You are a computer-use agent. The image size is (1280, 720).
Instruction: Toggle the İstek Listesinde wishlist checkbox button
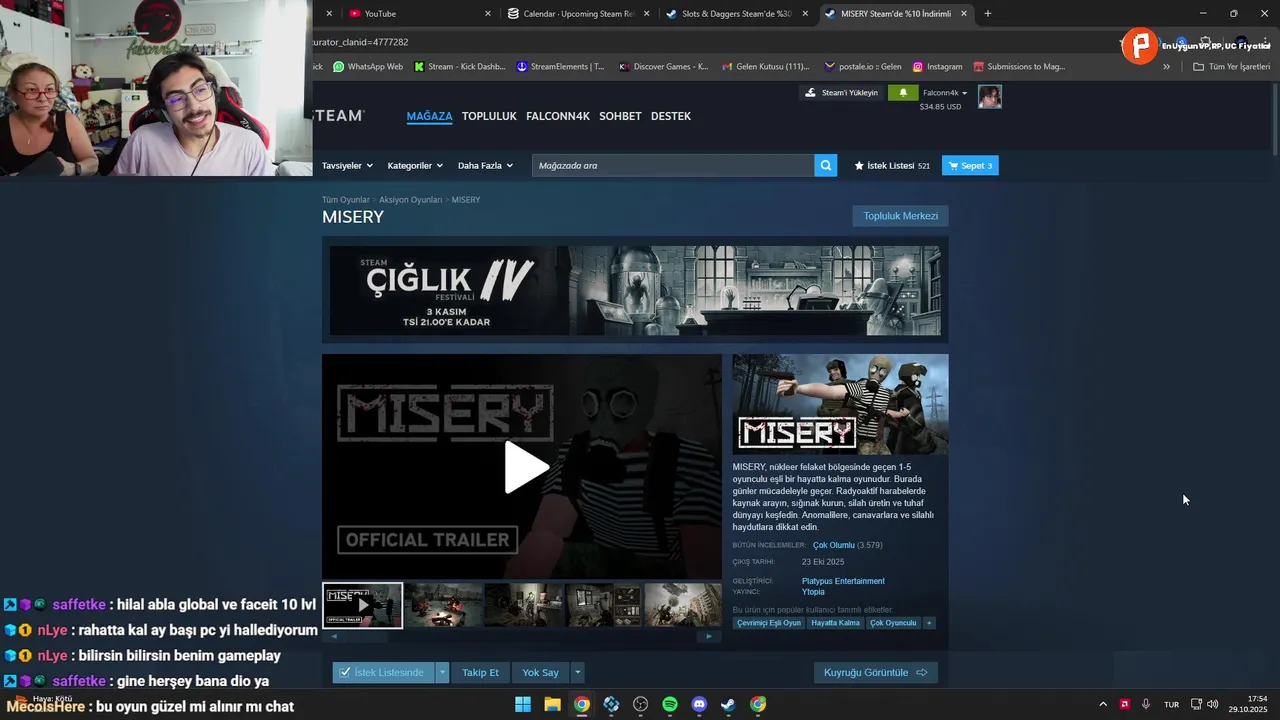pos(383,672)
